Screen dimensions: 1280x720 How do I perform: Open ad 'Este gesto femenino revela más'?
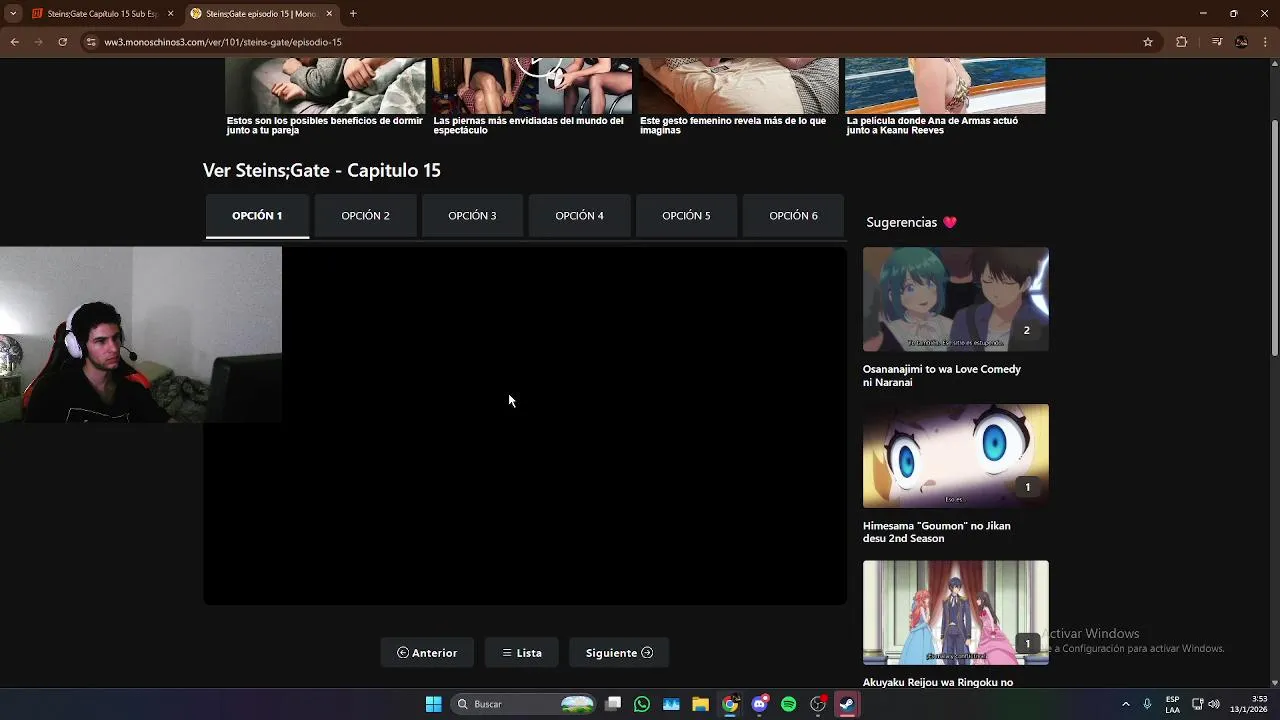point(733,125)
